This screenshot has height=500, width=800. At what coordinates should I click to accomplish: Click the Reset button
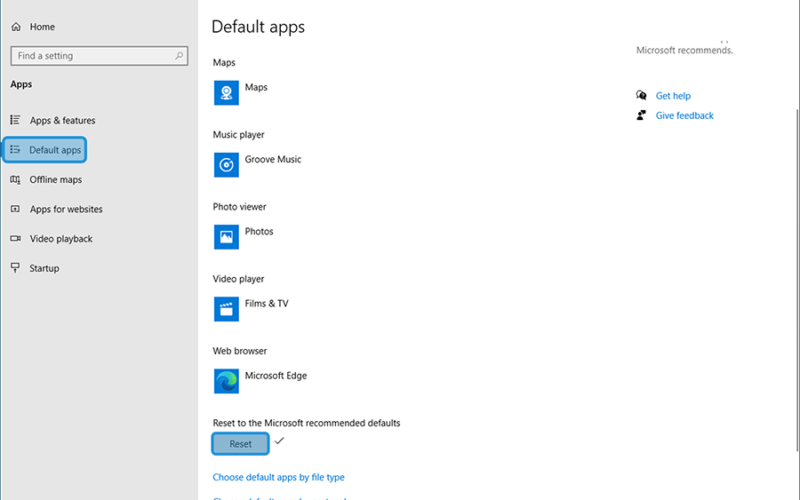click(240, 444)
